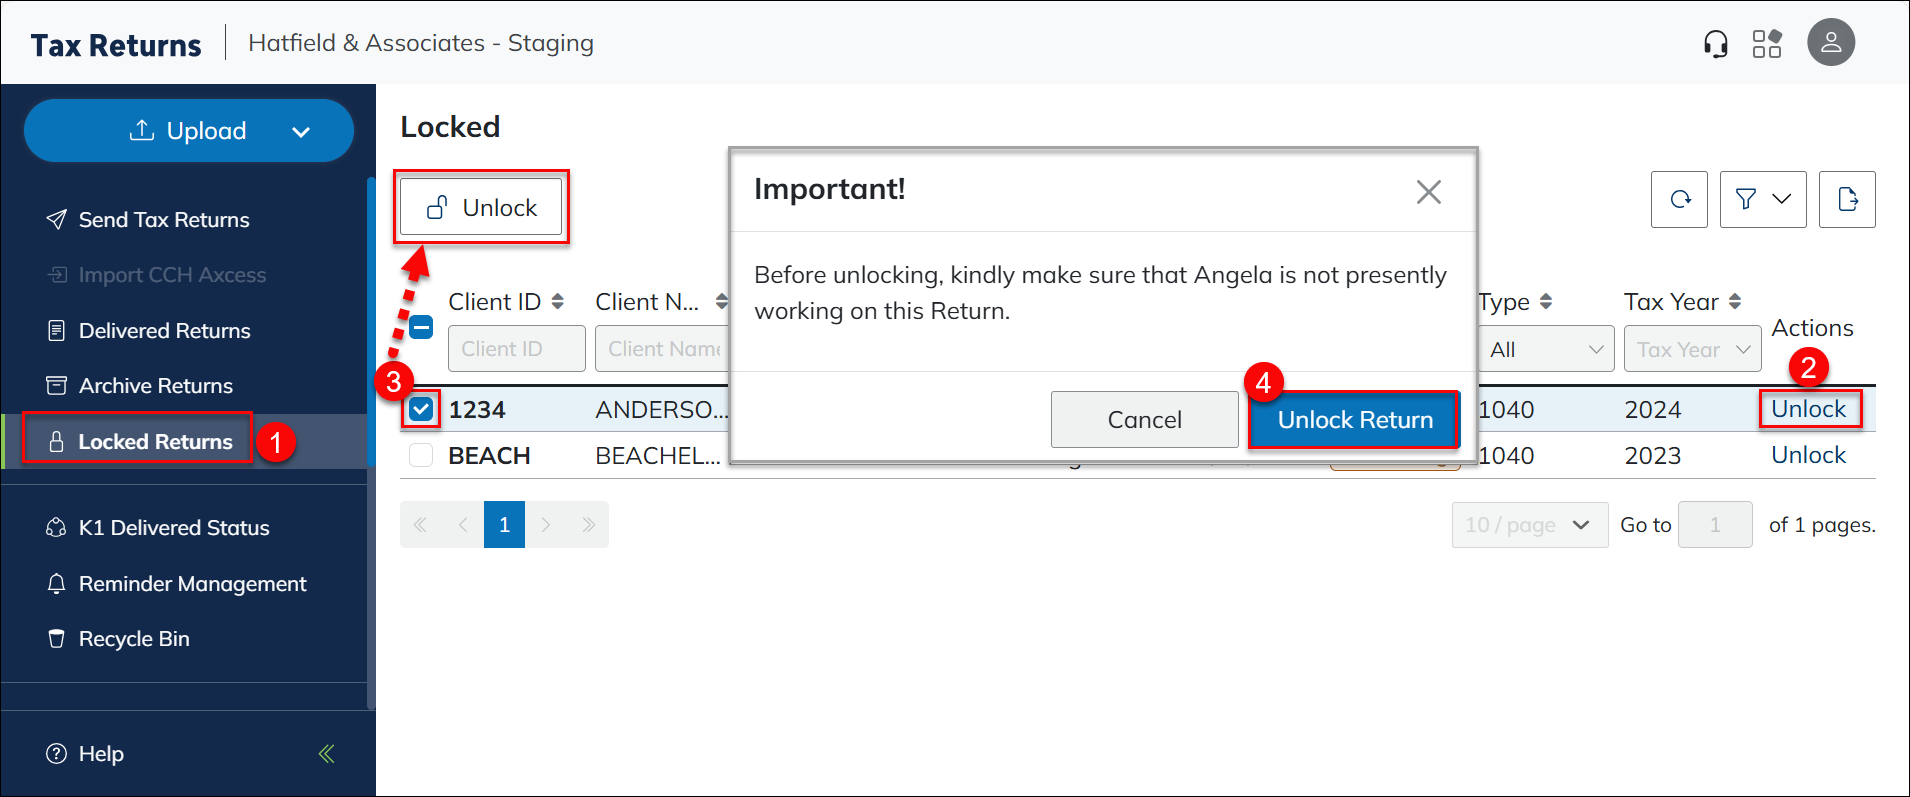
Task: Open the user profile avatar
Action: tap(1830, 43)
